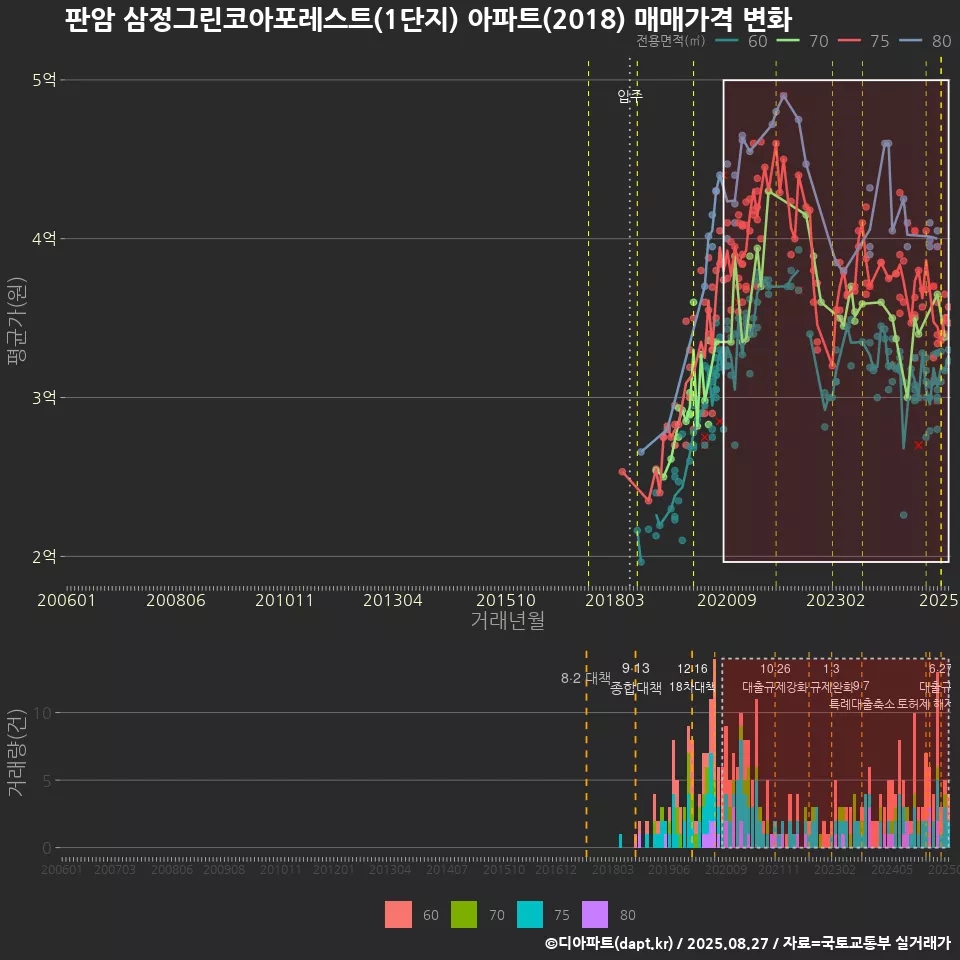Click the red 75 line sample in top legend
Image resolution: width=960 pixels, height=960 pixels.
849,41
